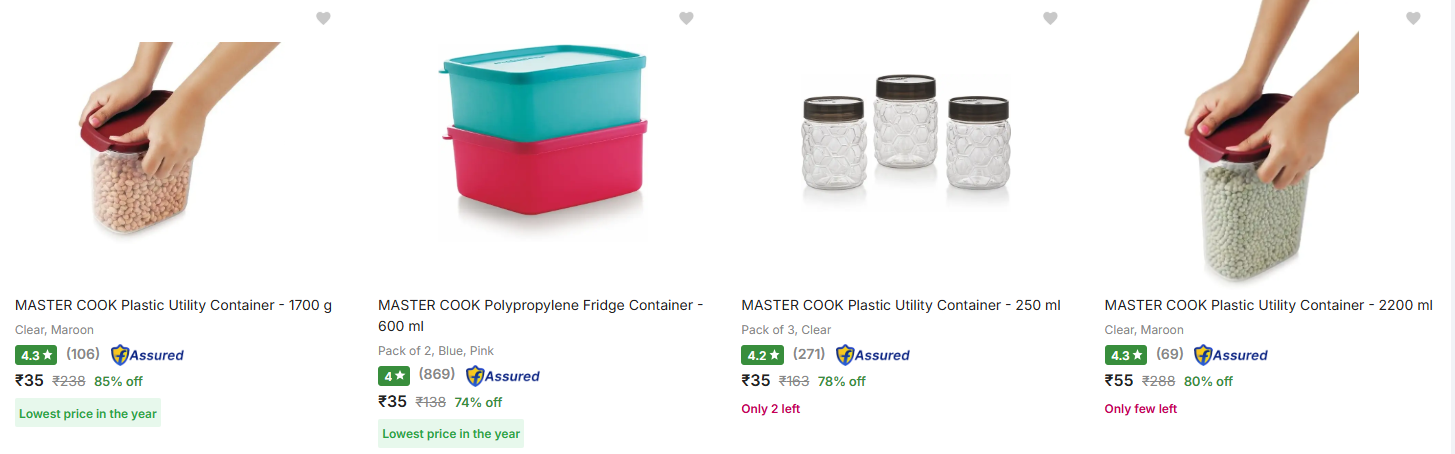Click the 4.2 star rating with 271 reviews
Viewport: 1455px width, 454px height.
click(761, 354)
